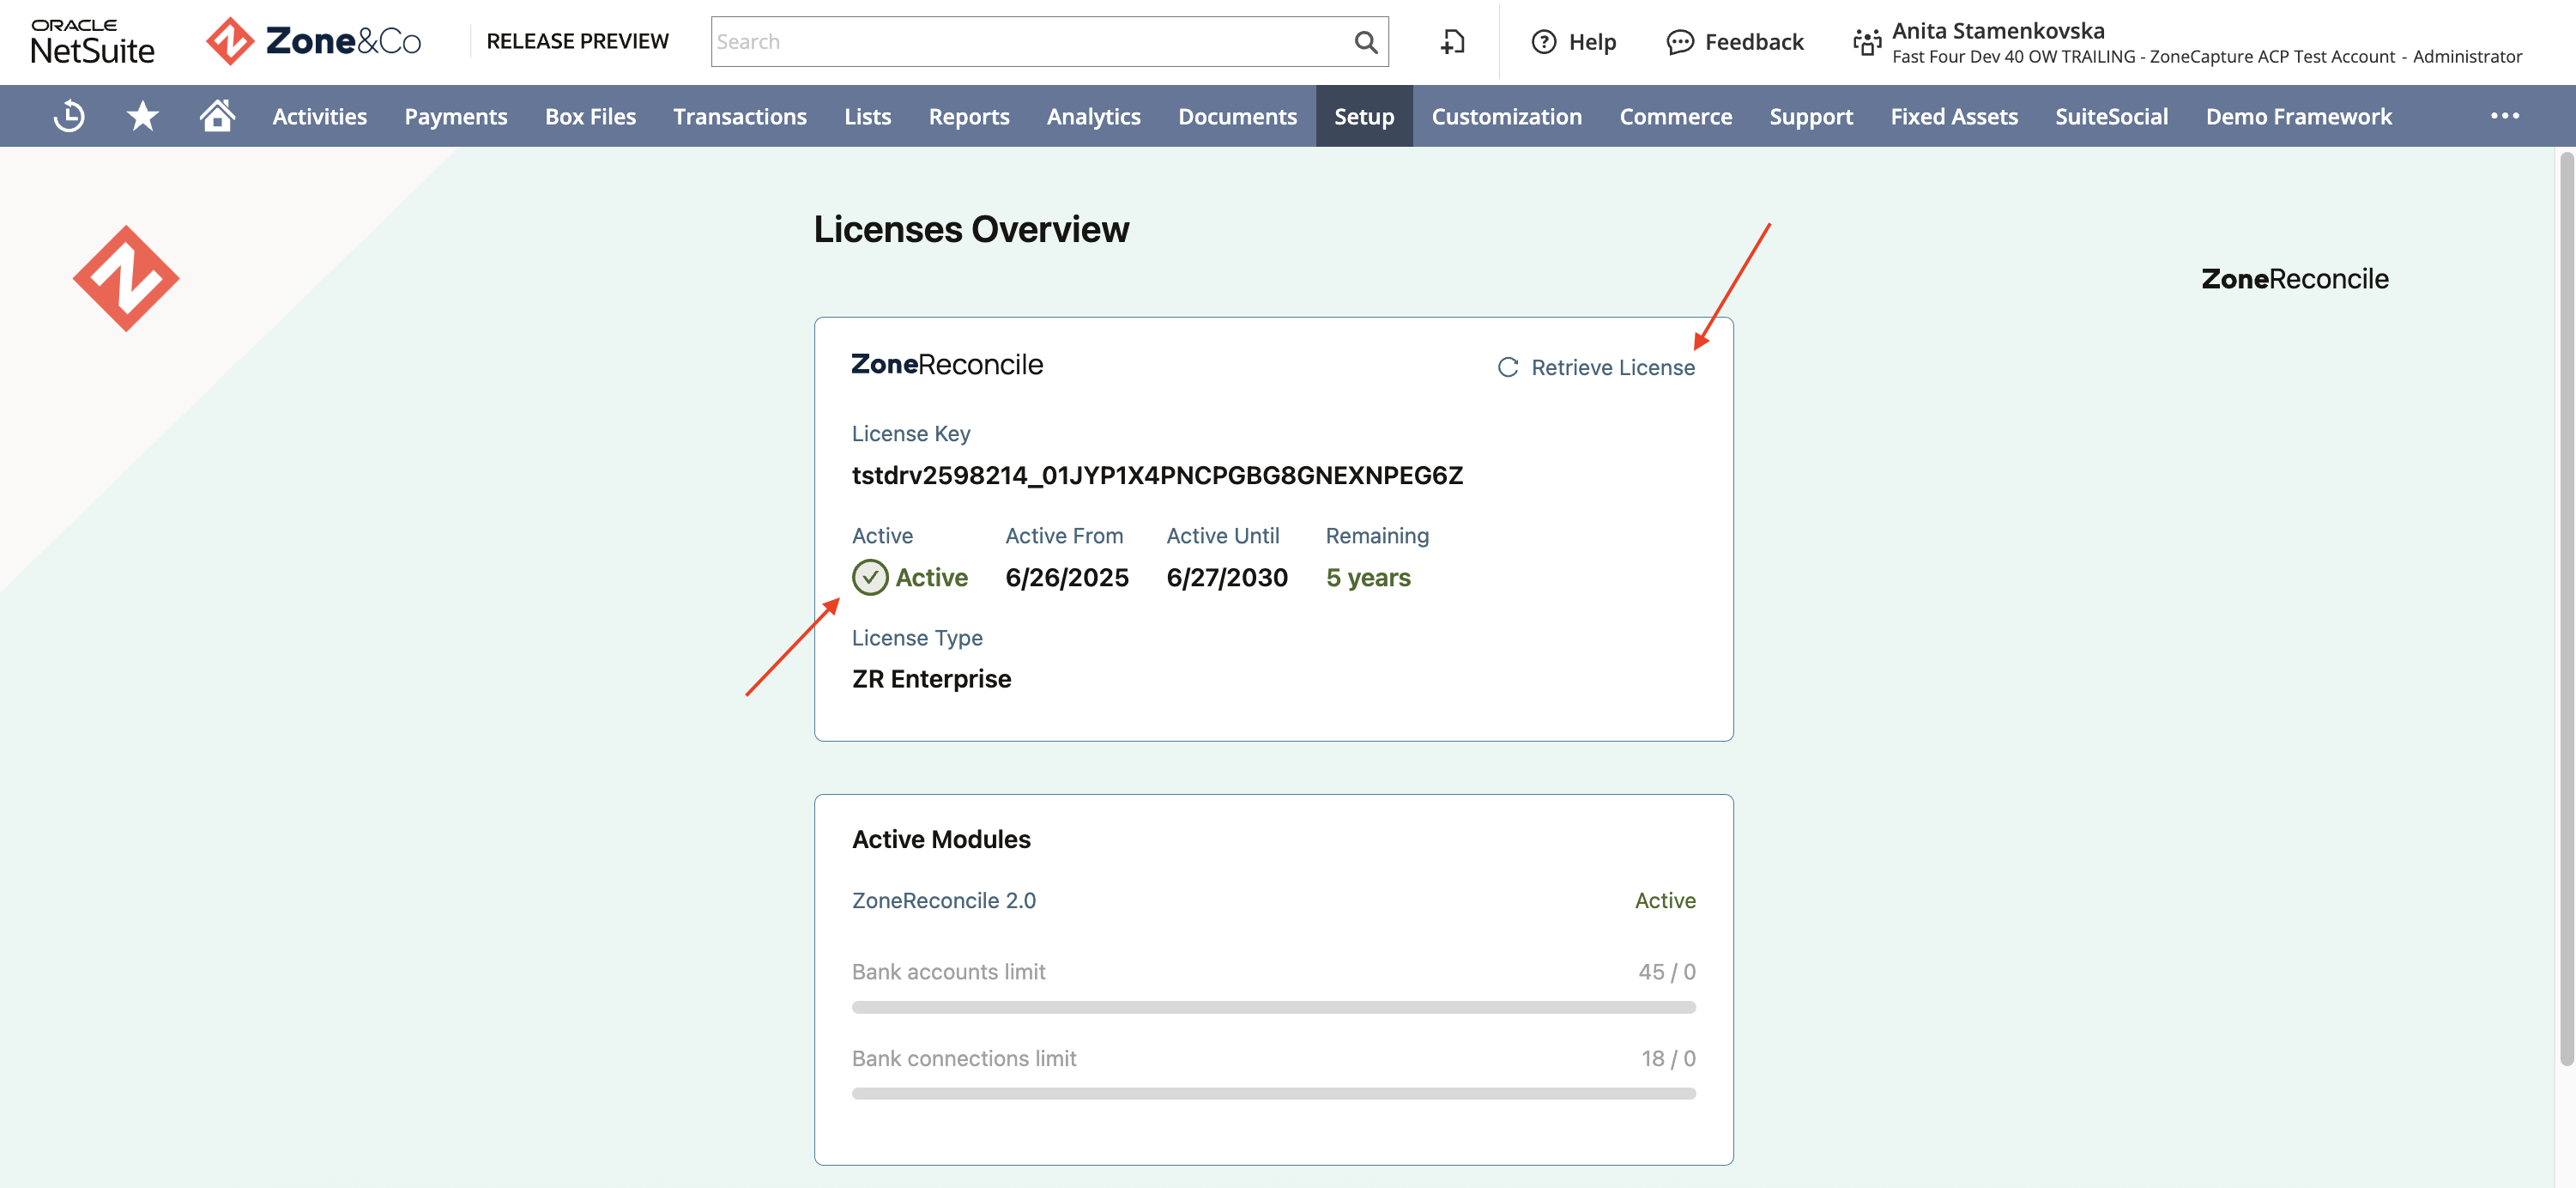Open the Shortcuts star icon

click(x=143, y=116)
